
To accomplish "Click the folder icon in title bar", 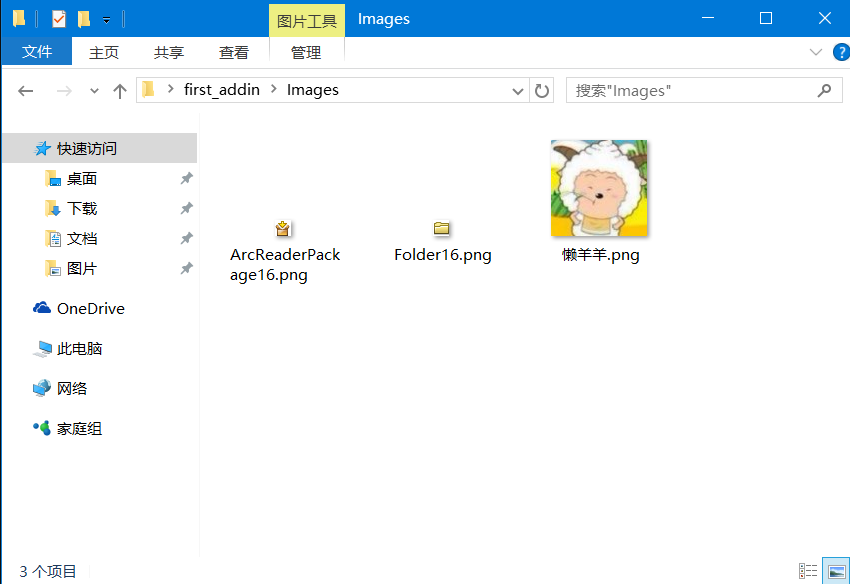I will click(19, 18).
